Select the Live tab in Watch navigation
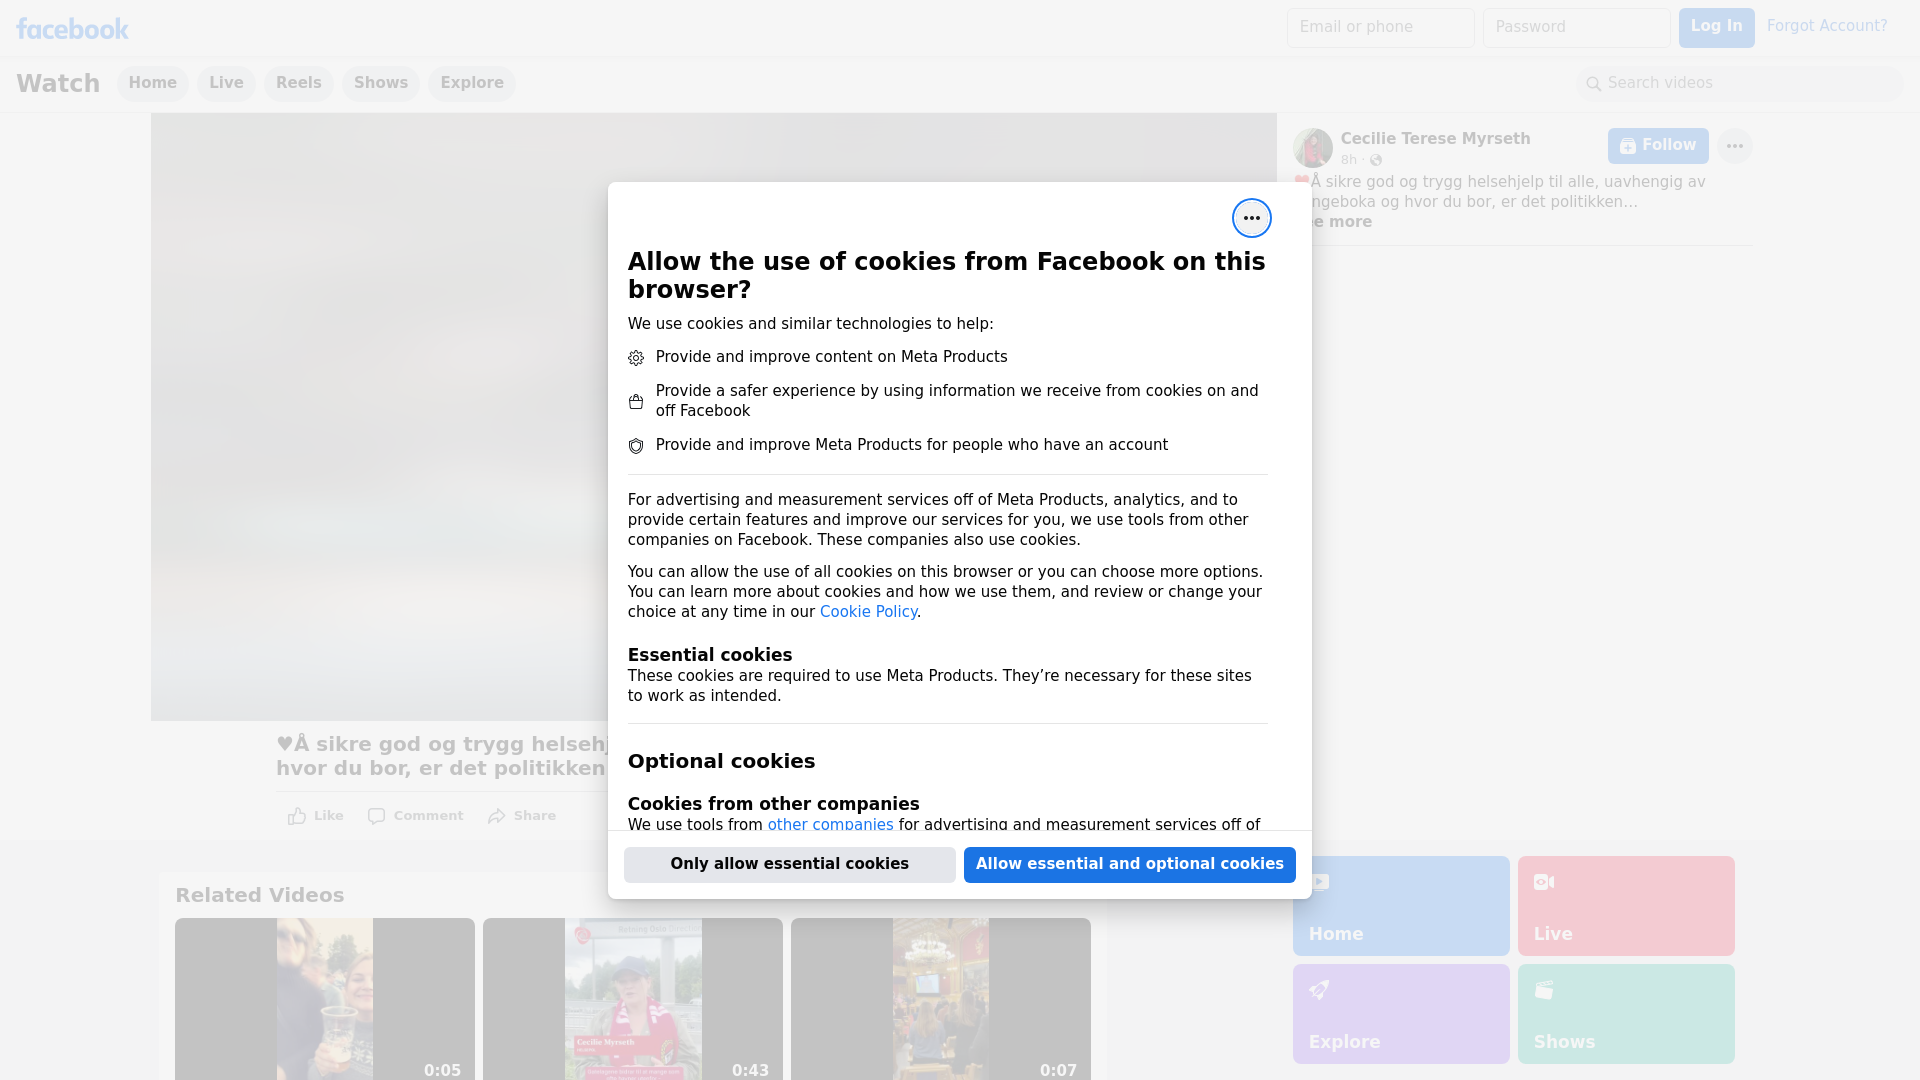 pyautogui.click(x=226, y=83)
